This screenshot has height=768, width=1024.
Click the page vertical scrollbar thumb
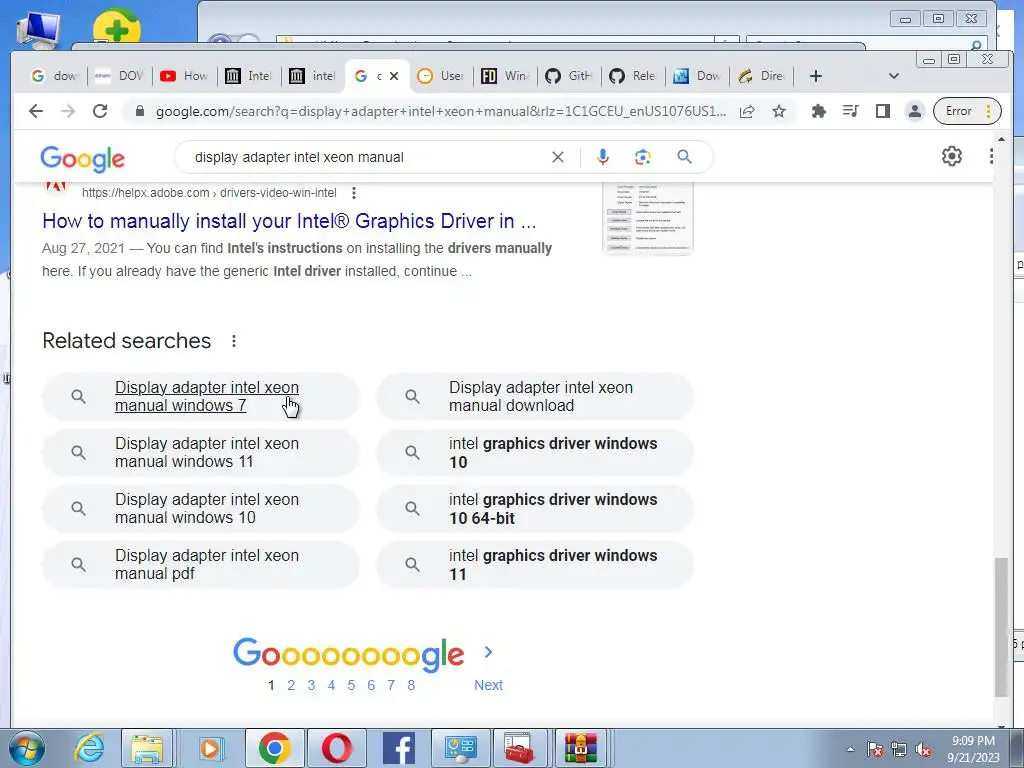coord(1000,627)
